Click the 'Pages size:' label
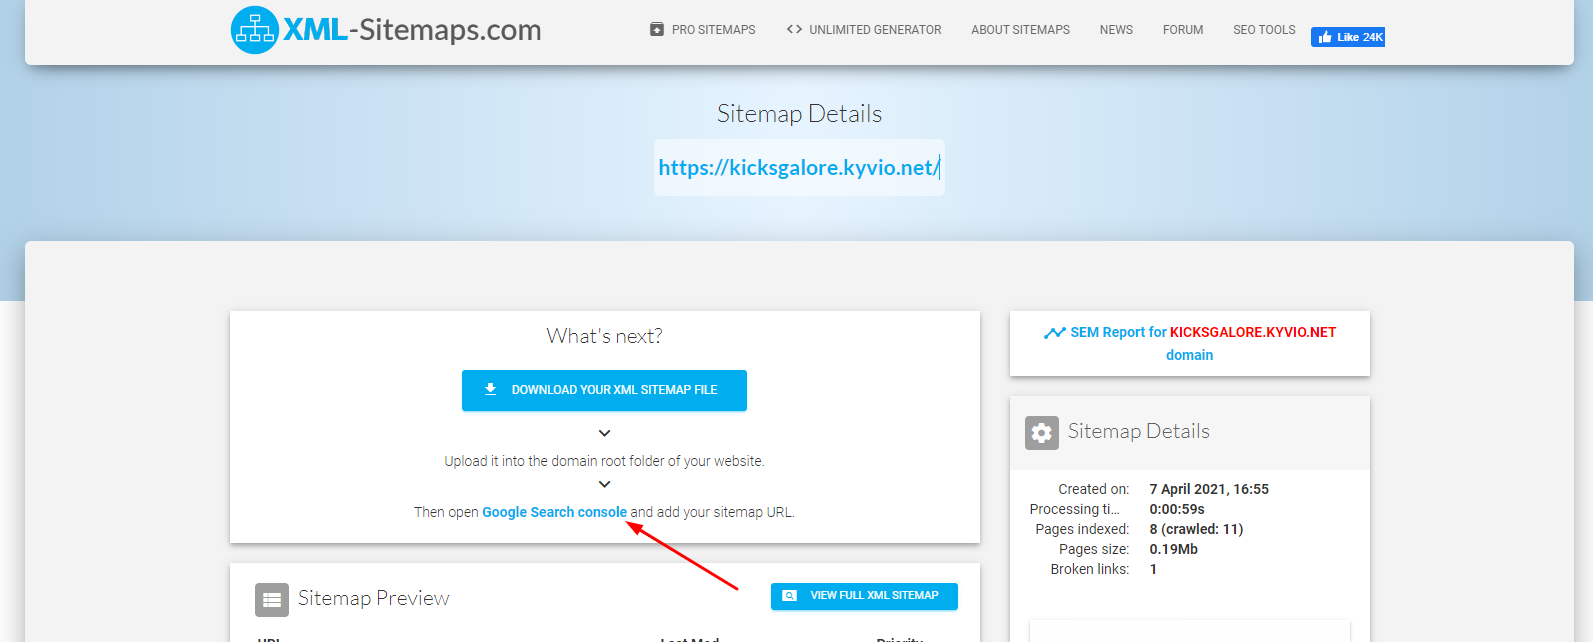This screenshot has height=642, width=1593. point(1094,549)
